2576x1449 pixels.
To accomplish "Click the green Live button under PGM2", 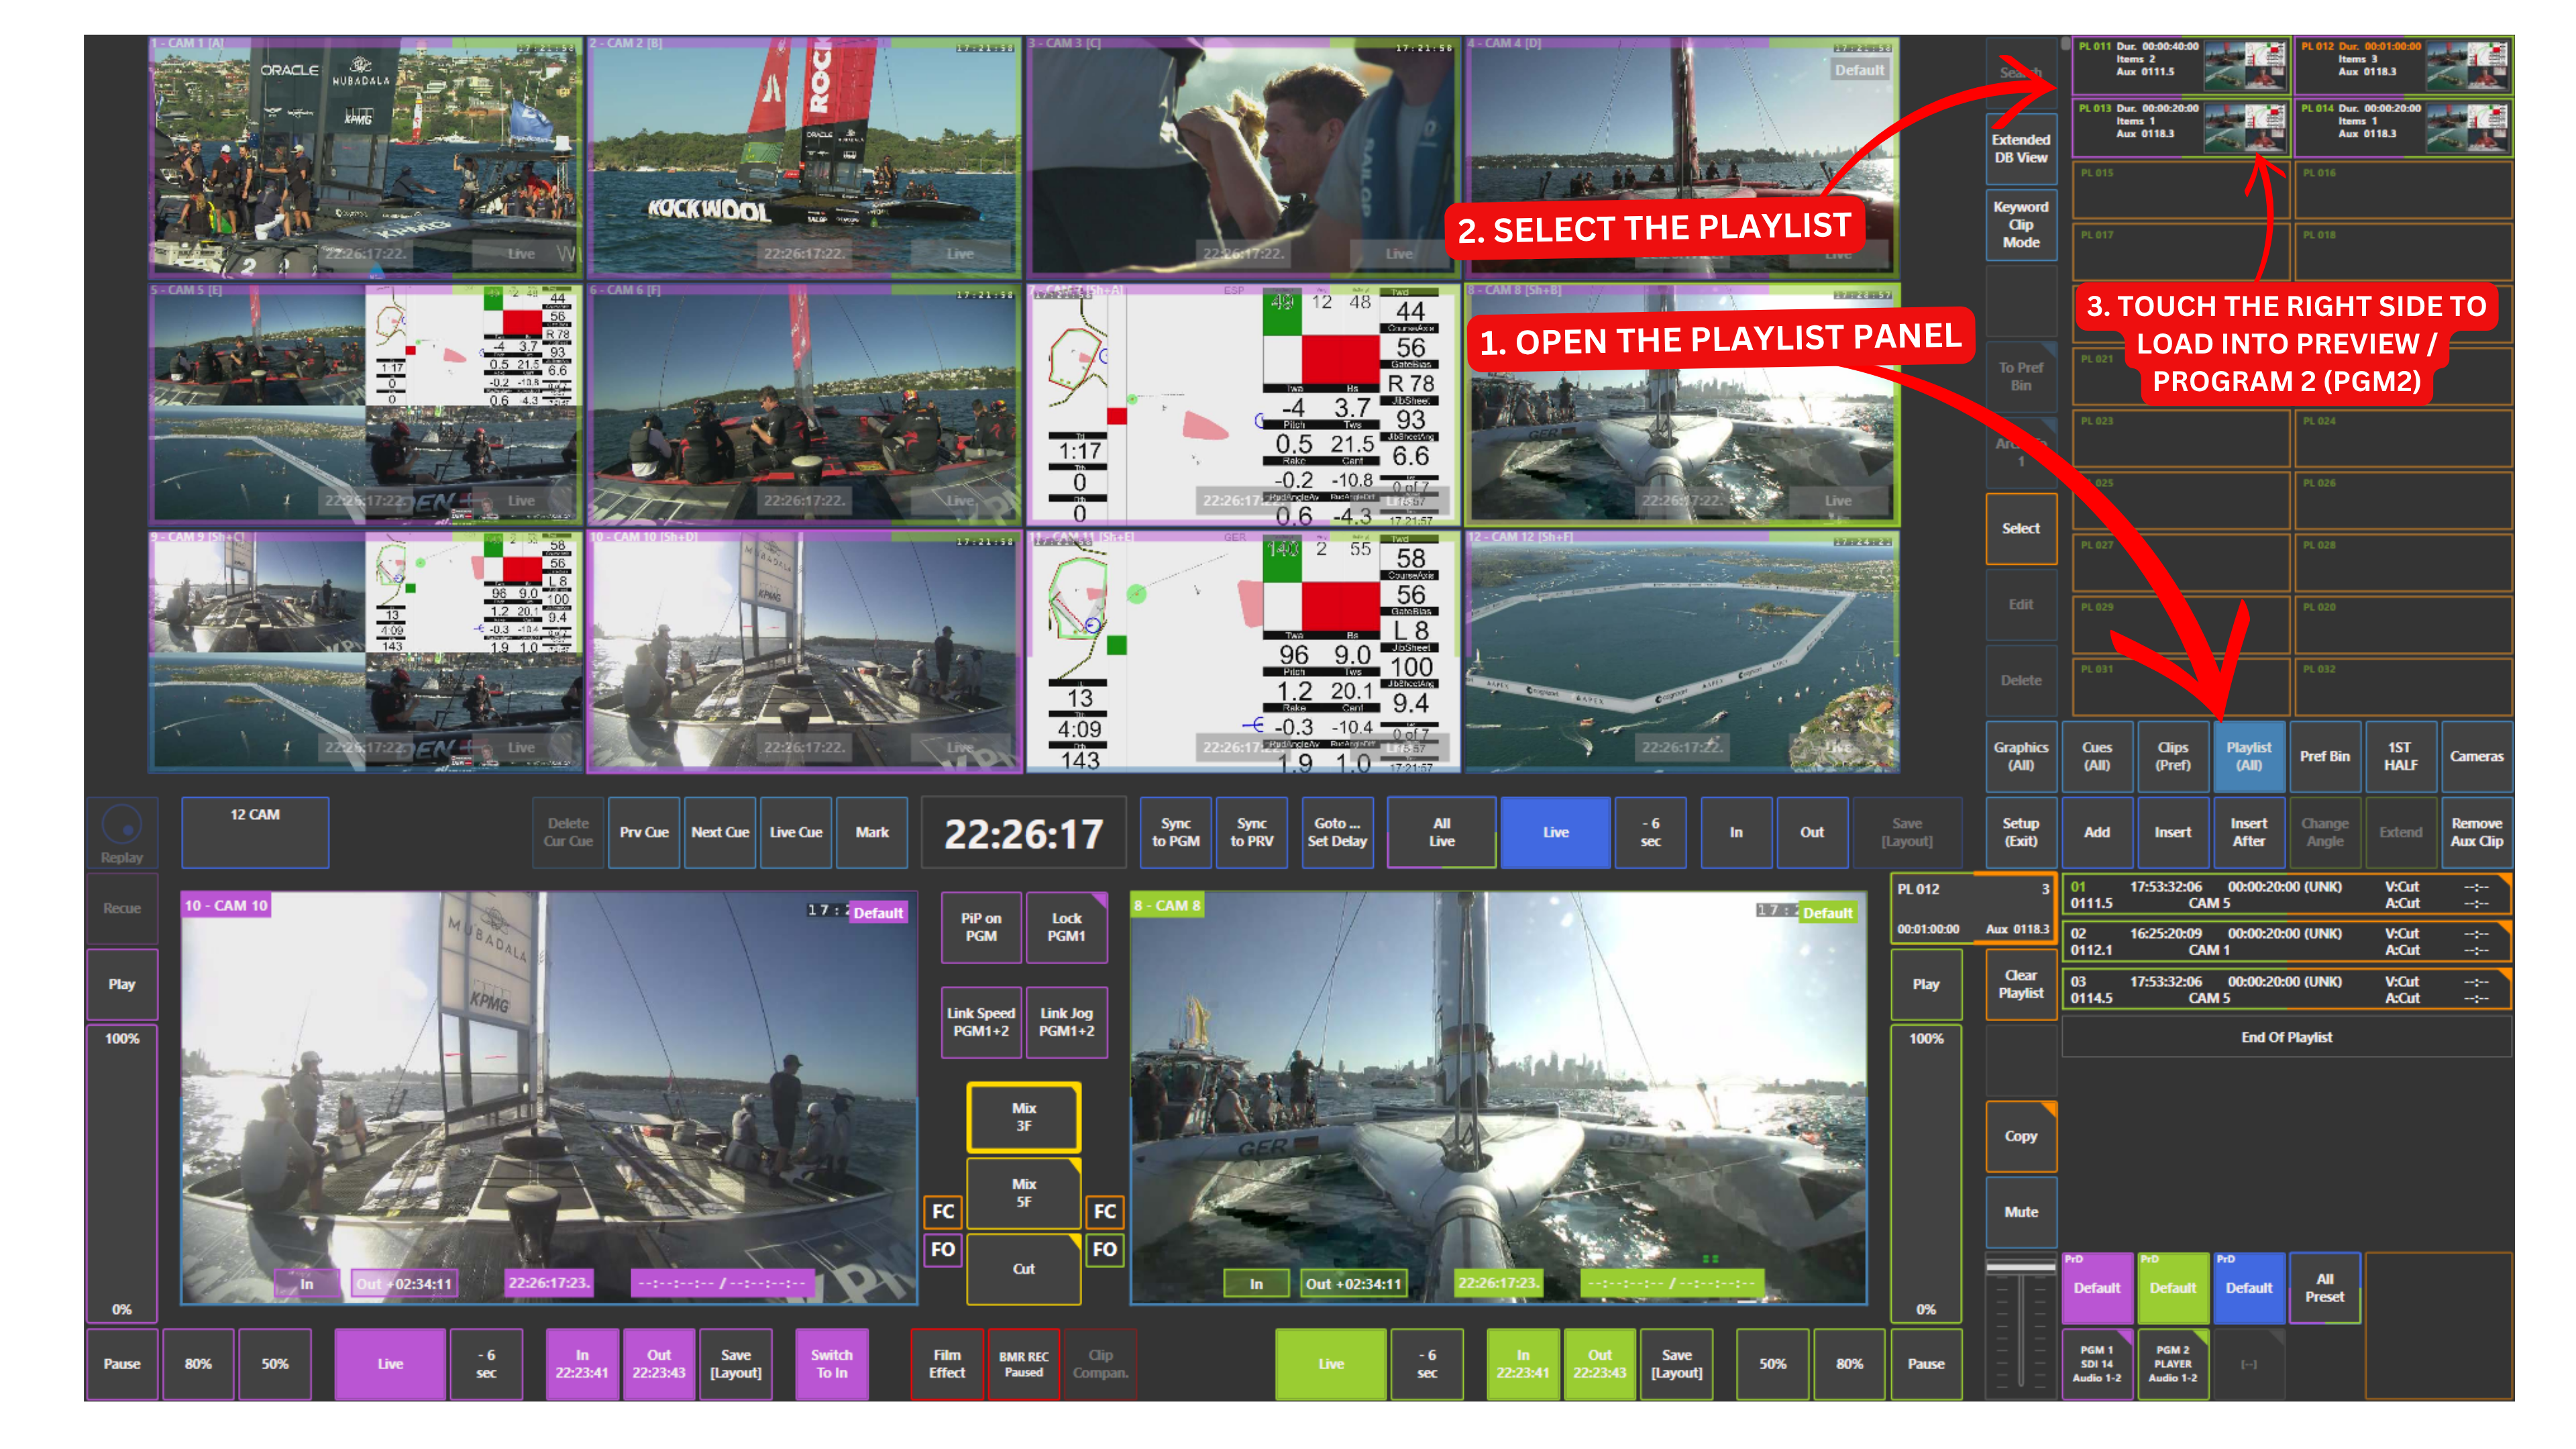I will pos(1331,1364).
